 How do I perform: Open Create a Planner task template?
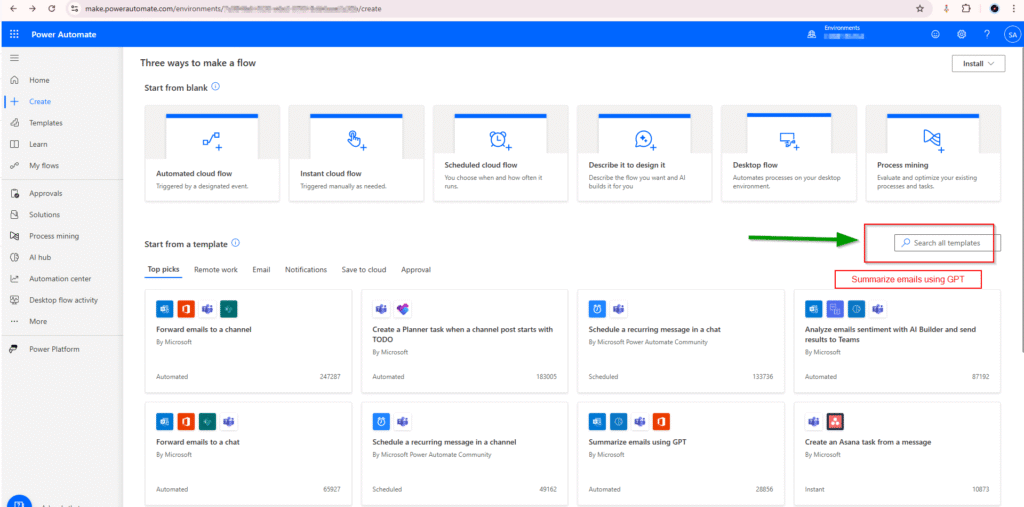[464, 341]
